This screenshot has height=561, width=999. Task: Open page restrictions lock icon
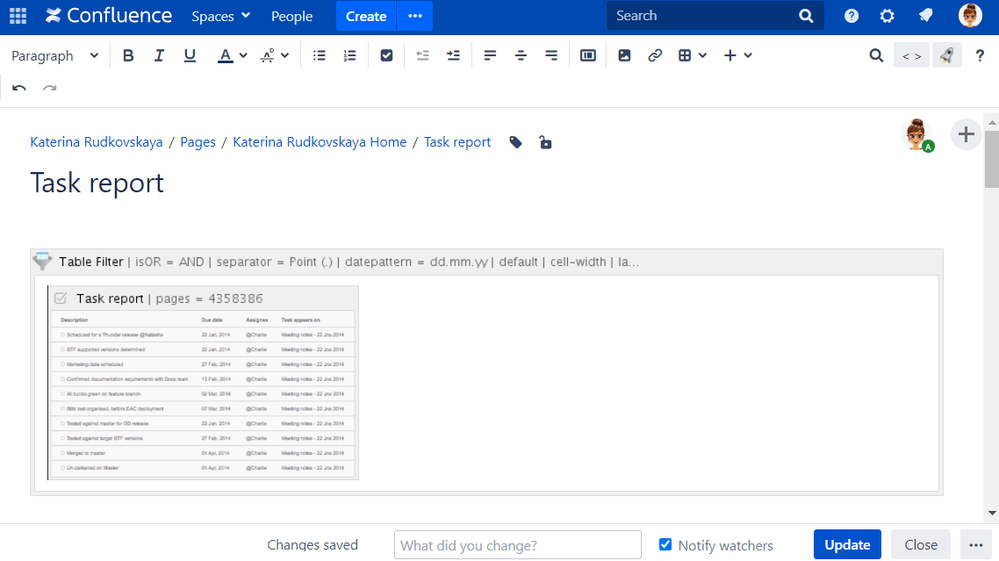coord(545,143)
